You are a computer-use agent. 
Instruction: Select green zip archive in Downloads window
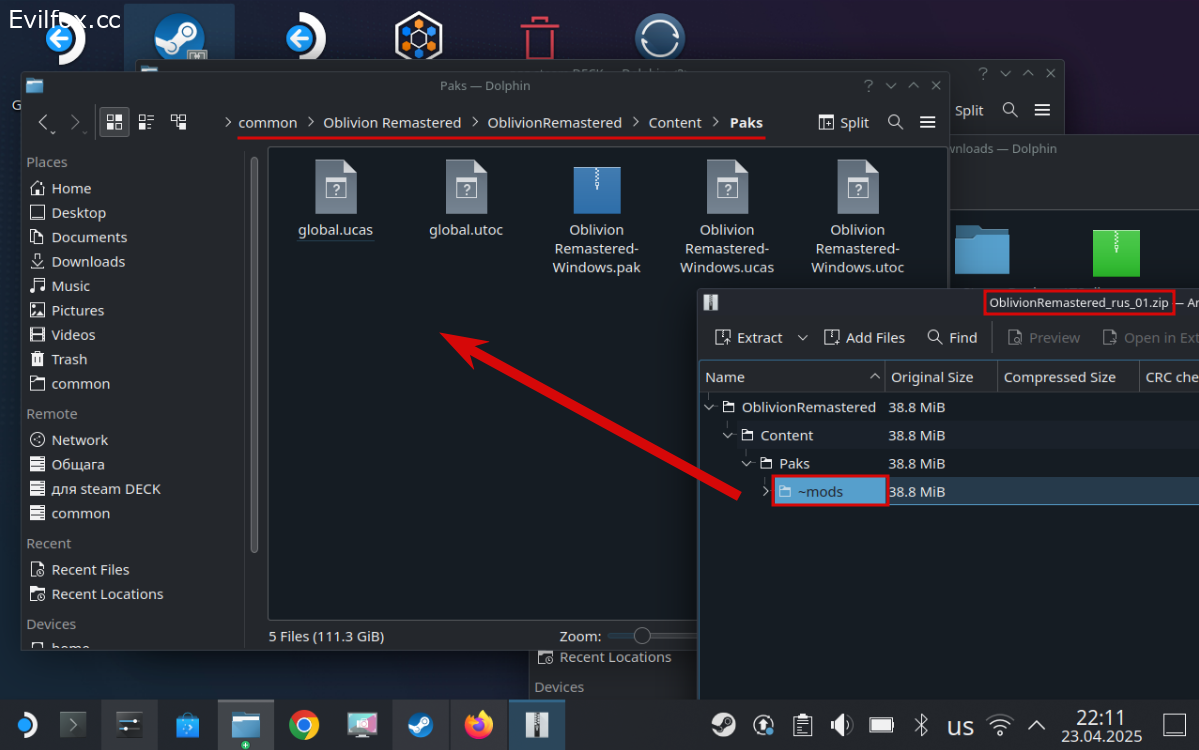(x=1116, y=253)
